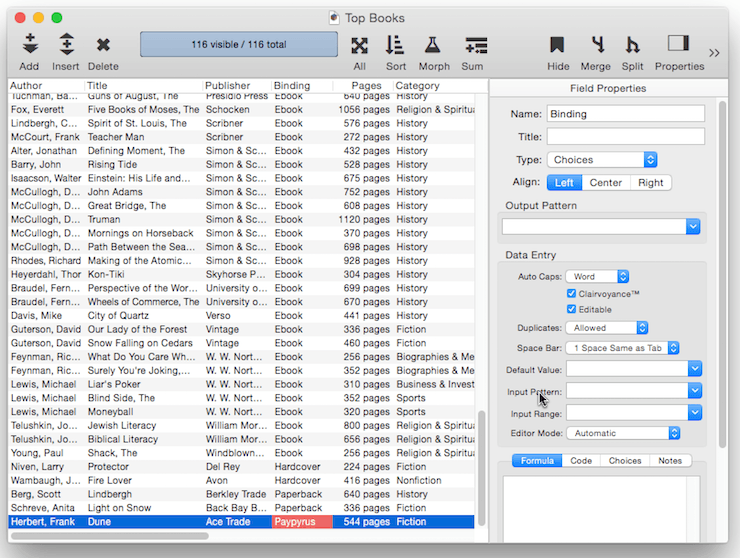
Task: Click the 1120 pages cell in Truman row
Action: point(364,220)
